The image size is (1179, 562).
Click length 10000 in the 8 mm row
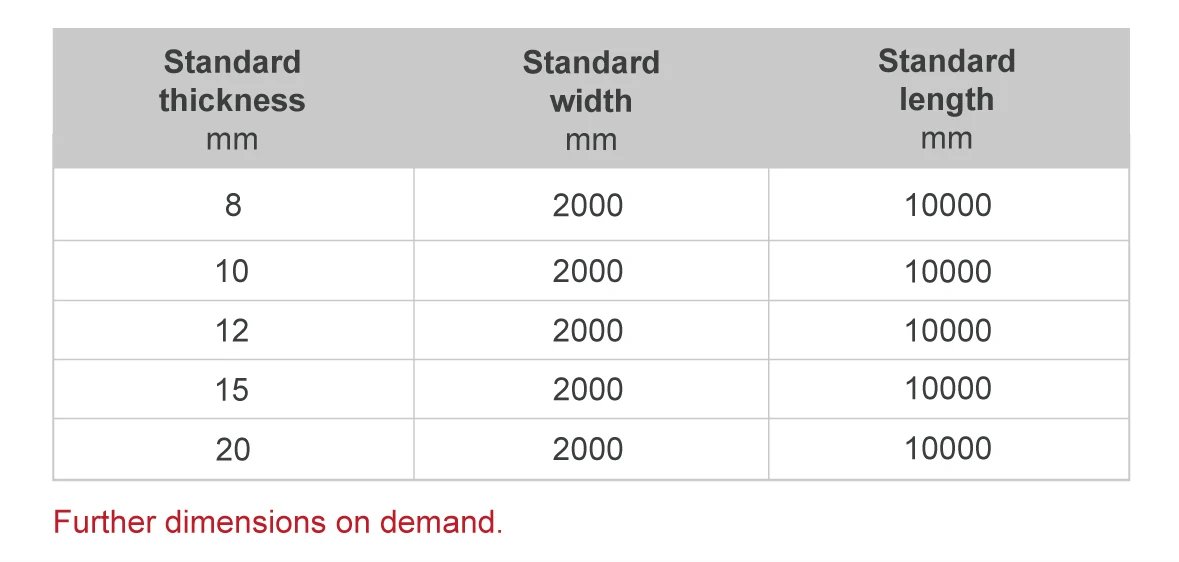(947, 205)
